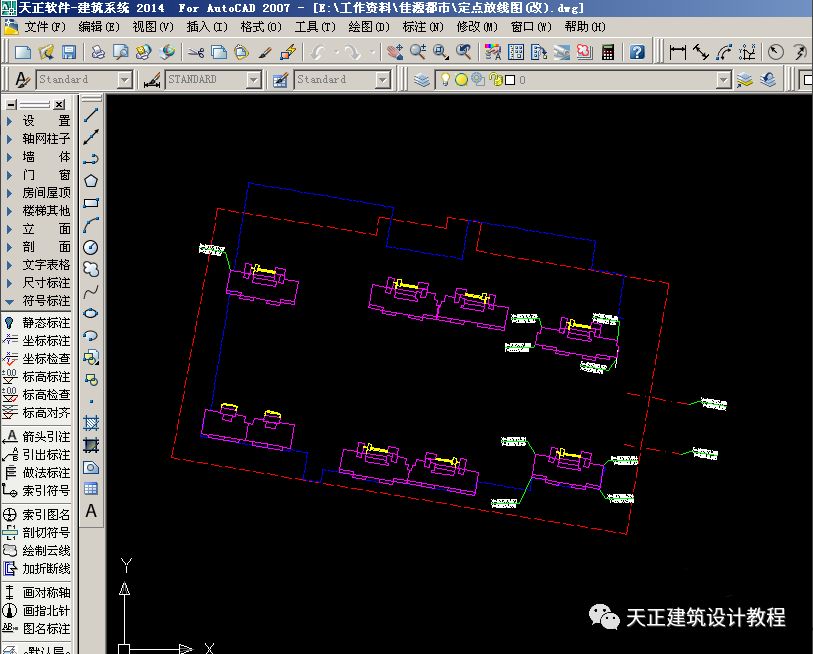Click the Copy icon in toolbar
This screenshot has height=654, width=813.
point(219,52)
